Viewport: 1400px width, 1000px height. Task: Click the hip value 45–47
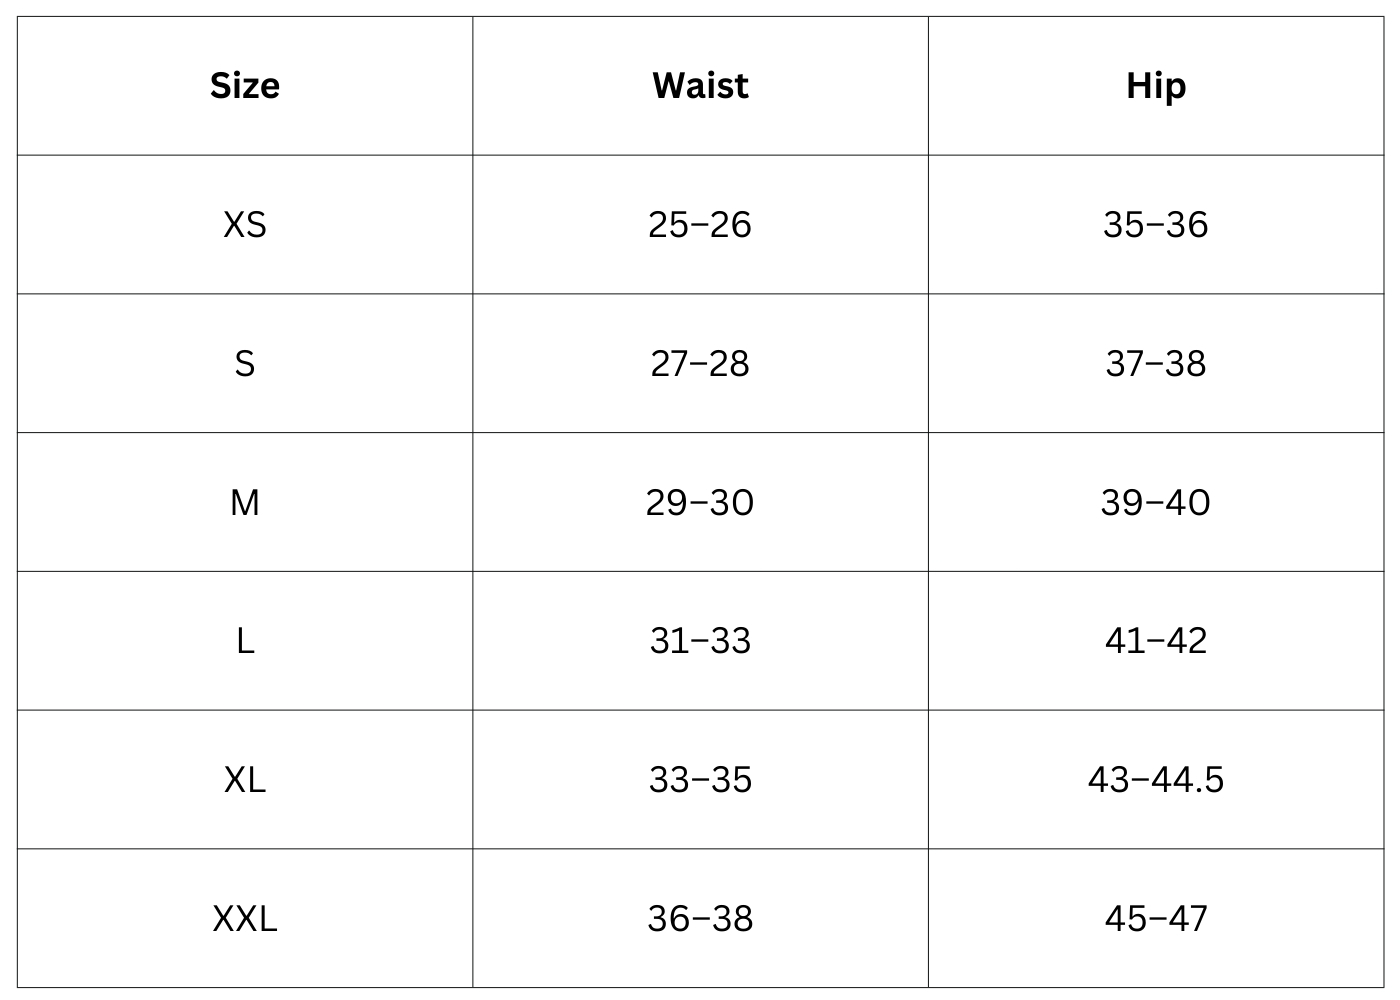[1156, 918]
